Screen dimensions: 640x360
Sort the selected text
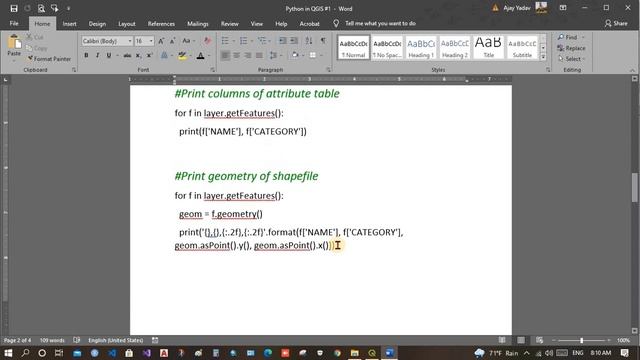coord(309,41)
